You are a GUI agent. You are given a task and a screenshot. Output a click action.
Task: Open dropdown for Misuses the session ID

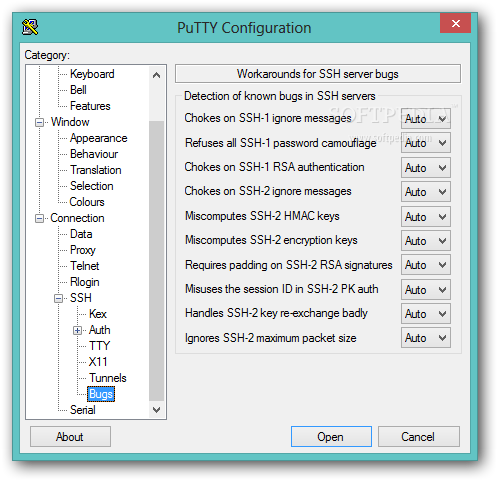426,290
